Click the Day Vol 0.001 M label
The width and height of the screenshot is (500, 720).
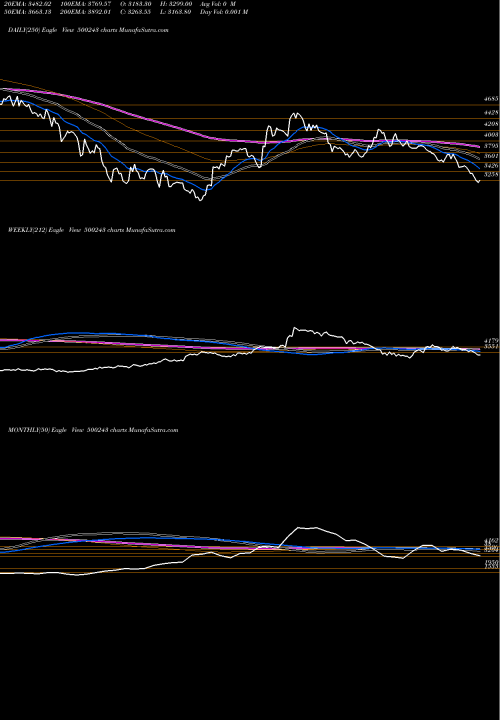(x=224, y=12)
